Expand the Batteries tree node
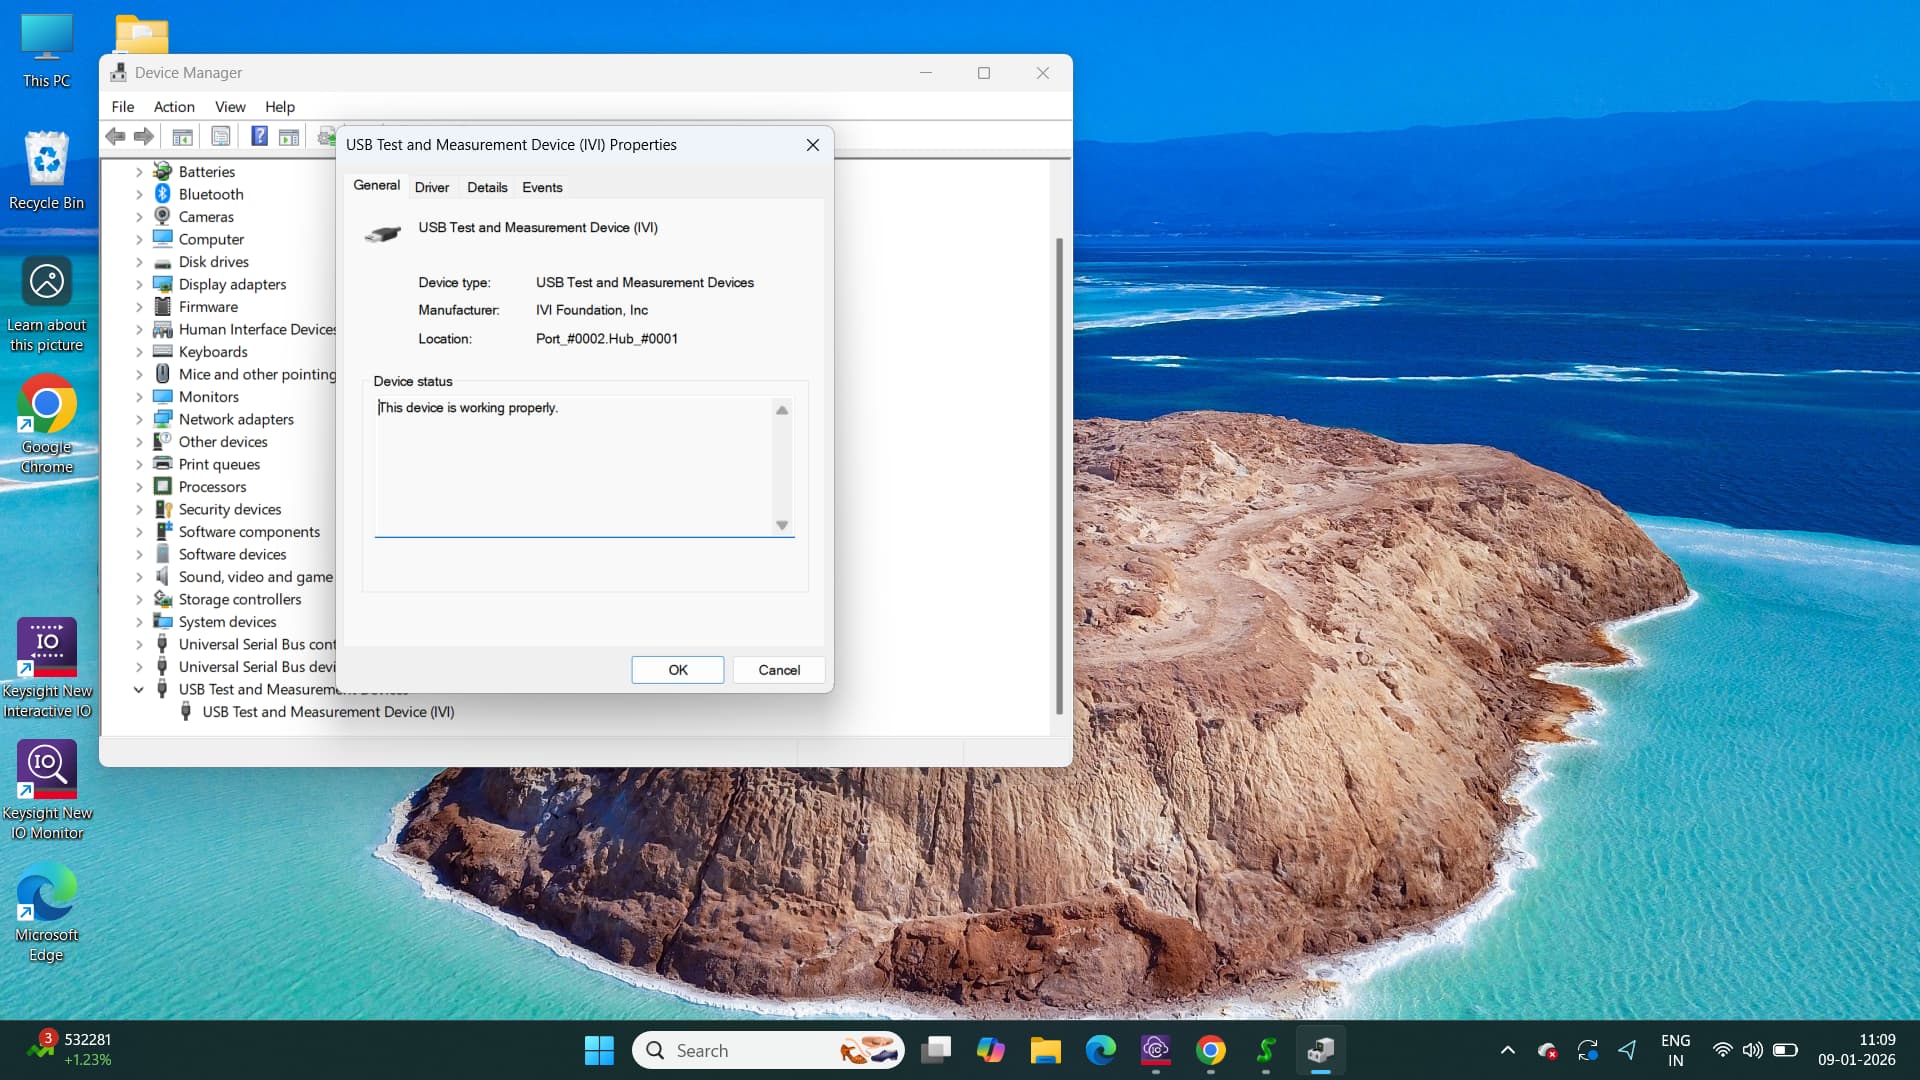 click(139, 172)
